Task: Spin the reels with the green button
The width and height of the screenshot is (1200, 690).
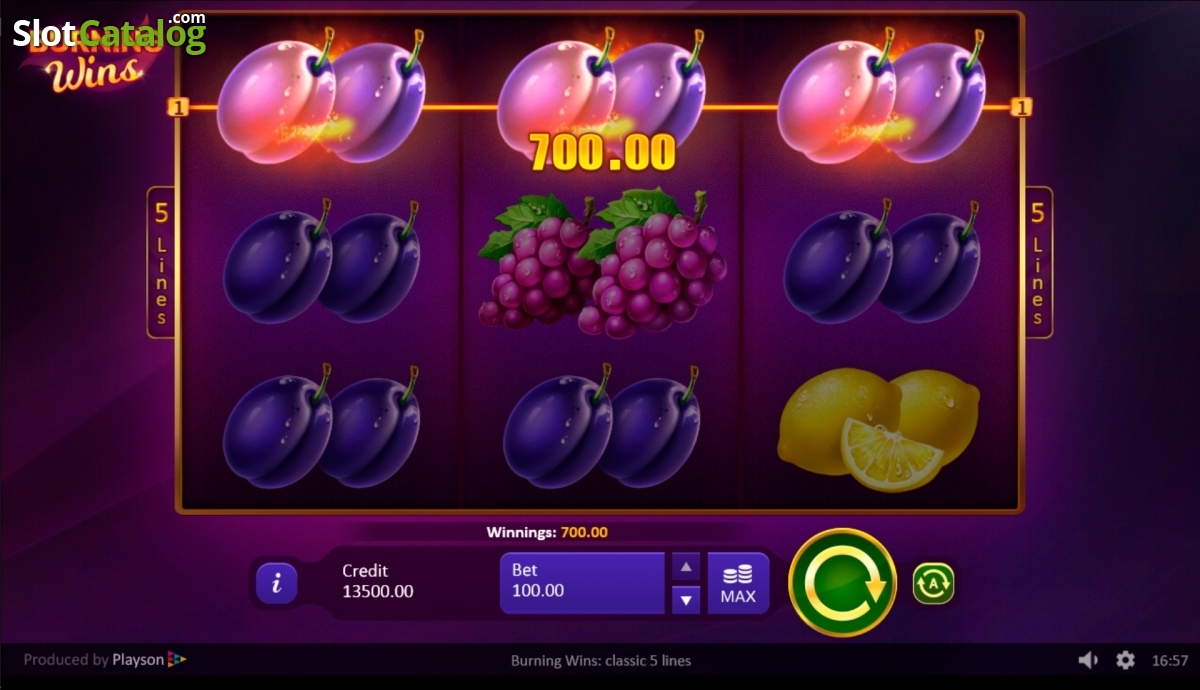Action: (842, 583)
